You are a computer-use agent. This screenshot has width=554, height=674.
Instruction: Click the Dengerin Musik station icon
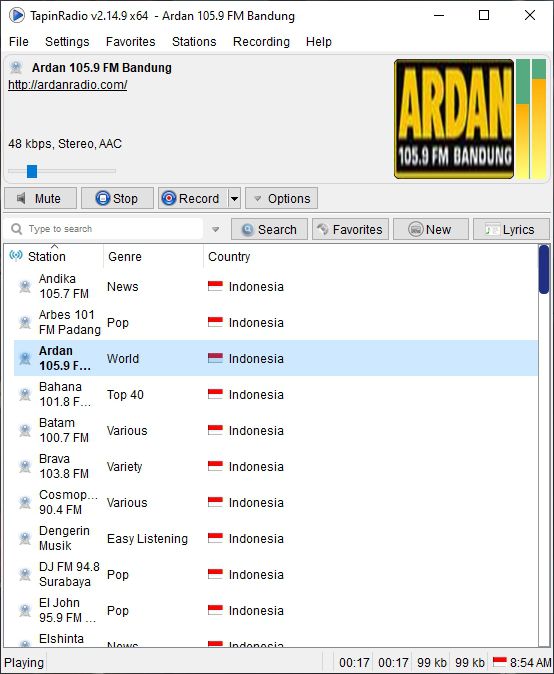pos(25,538)
